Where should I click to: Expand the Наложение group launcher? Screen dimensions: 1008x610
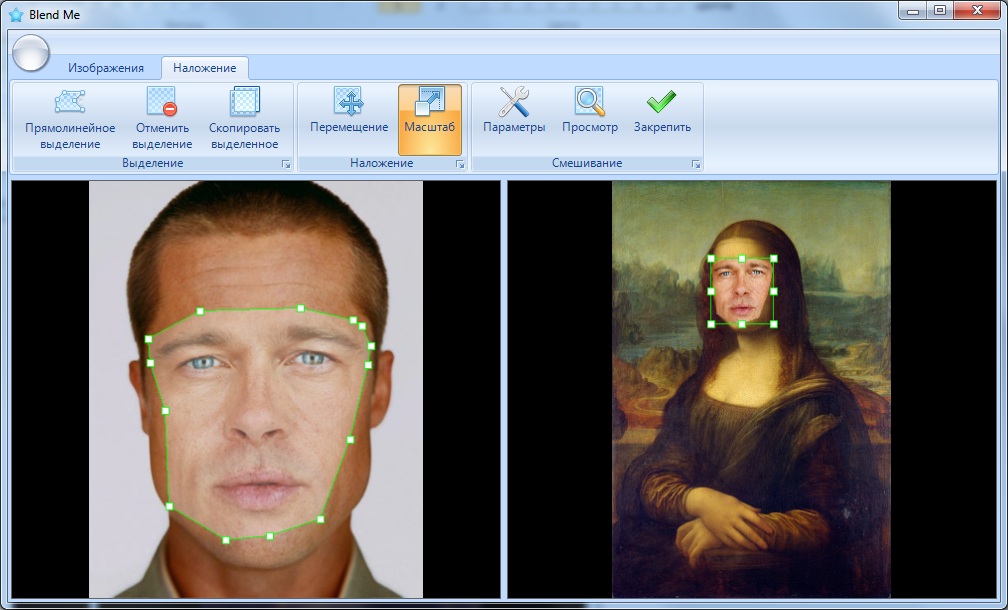[460, 163]
